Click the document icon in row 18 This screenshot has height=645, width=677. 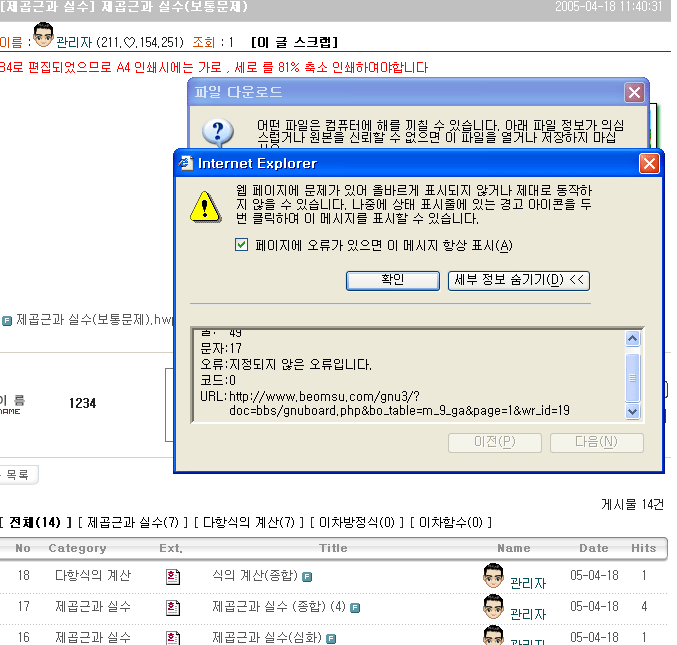[x=173, y=577]
